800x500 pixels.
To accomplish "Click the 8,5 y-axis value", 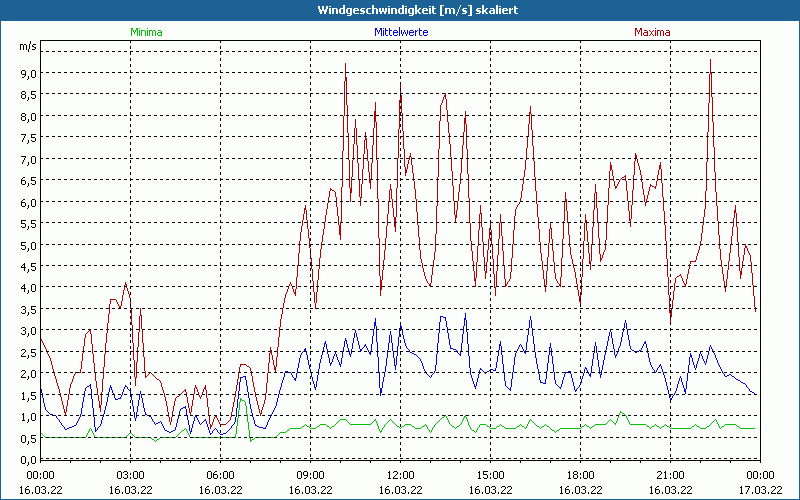I will click(29, 94).
